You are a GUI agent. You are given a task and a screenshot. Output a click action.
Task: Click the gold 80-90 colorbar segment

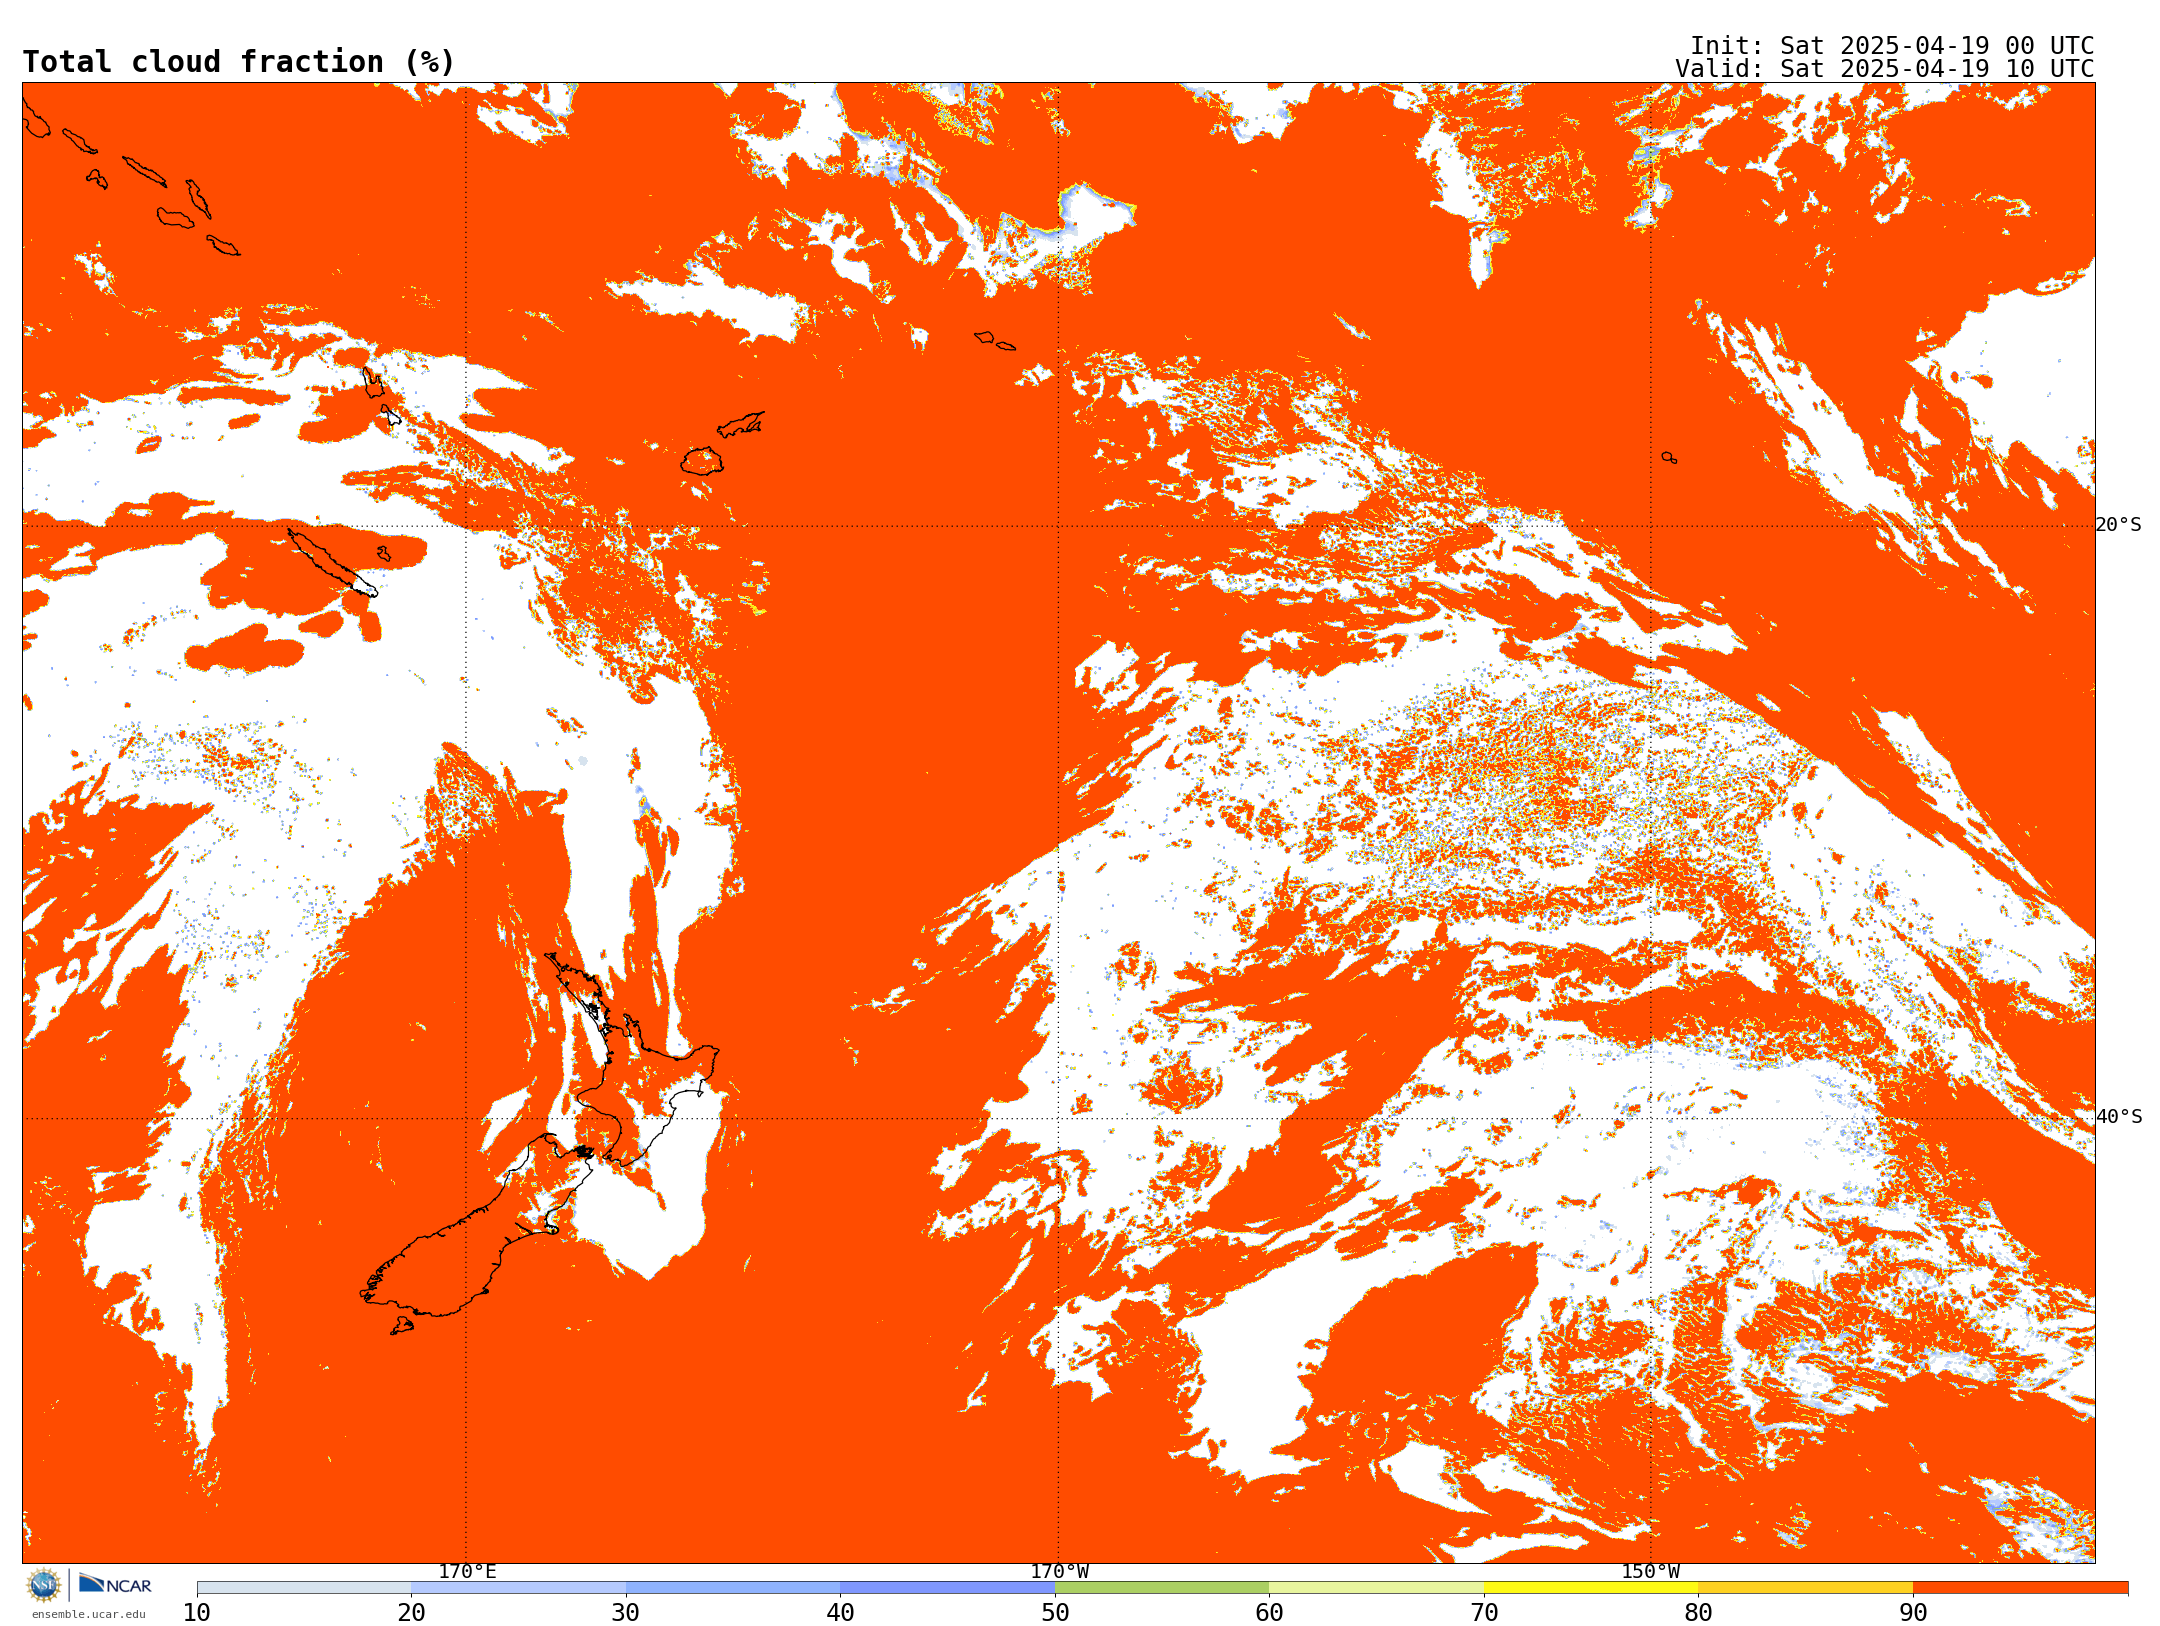click(1805, 1588)
